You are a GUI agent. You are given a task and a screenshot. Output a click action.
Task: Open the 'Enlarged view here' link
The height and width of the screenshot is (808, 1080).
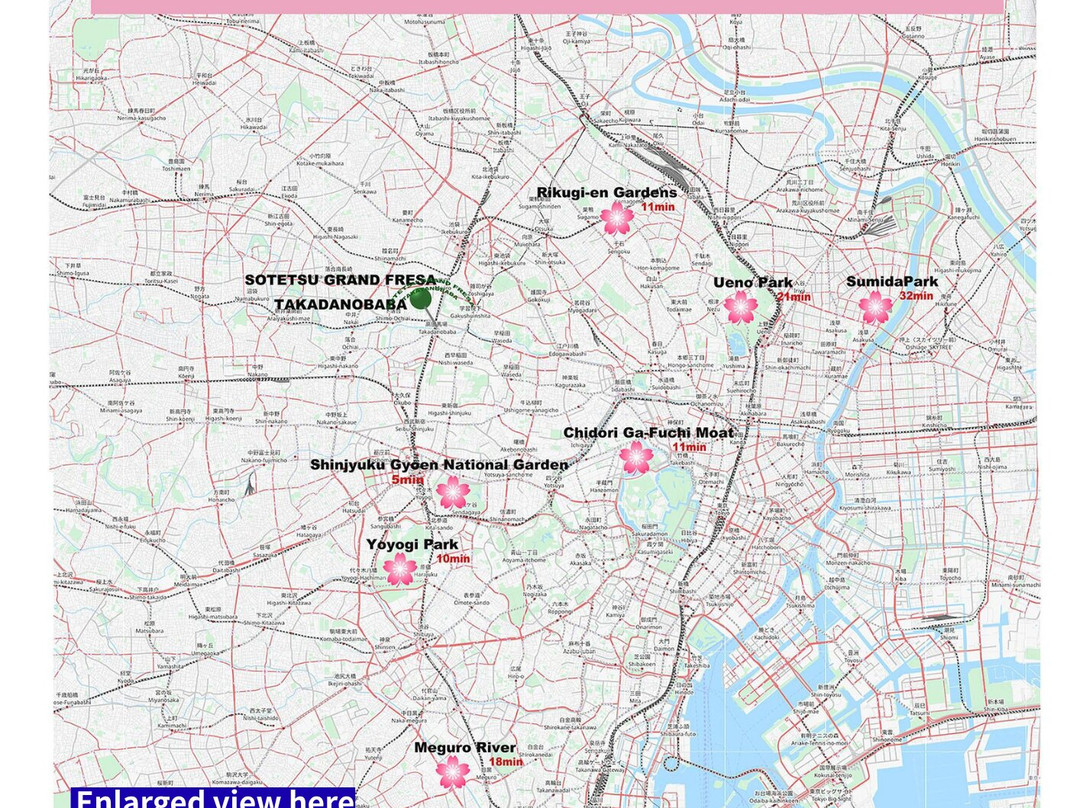[x=213, y=798]
